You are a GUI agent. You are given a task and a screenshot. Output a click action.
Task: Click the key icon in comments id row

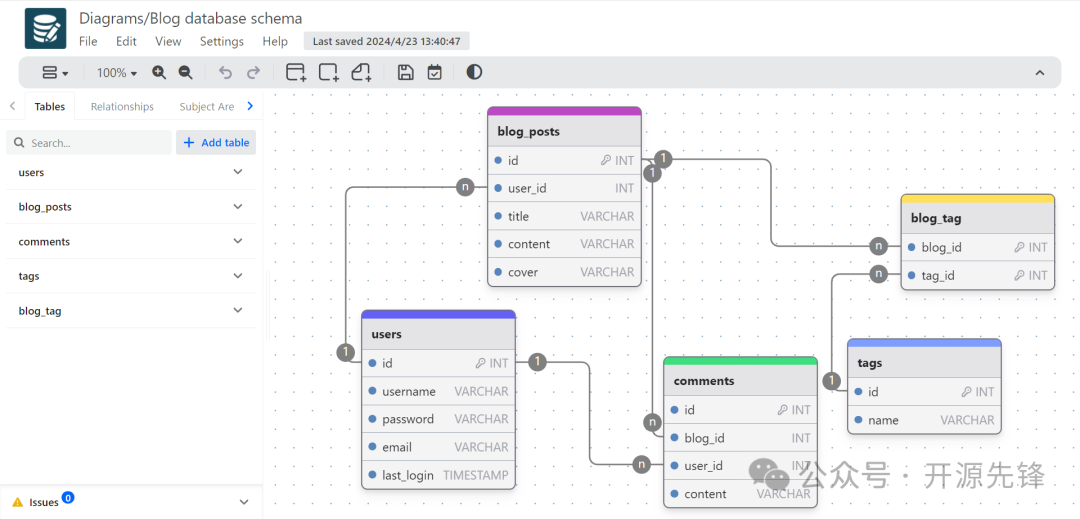[x=782, y=410]
